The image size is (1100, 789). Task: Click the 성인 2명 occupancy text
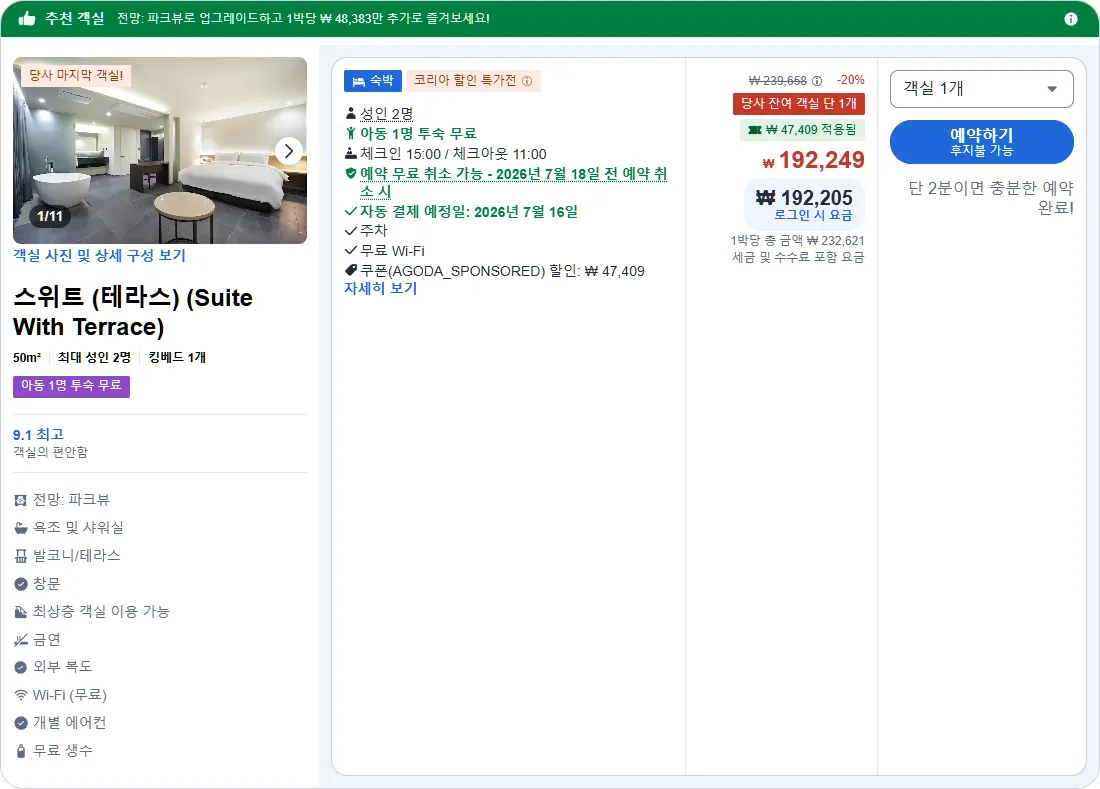click(x=387, y=113)
